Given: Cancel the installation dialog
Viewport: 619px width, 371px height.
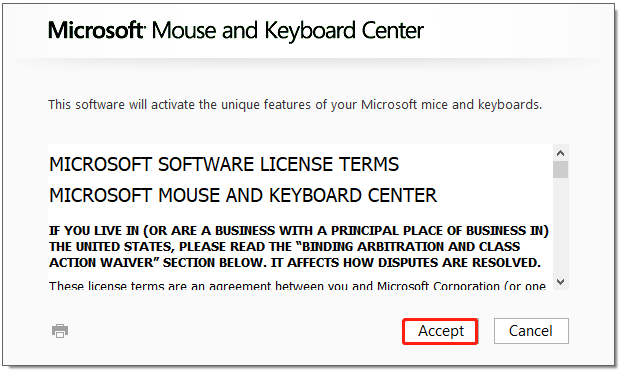Looking at the screenshot, I should pyautogui.click(x=531, y=331).
